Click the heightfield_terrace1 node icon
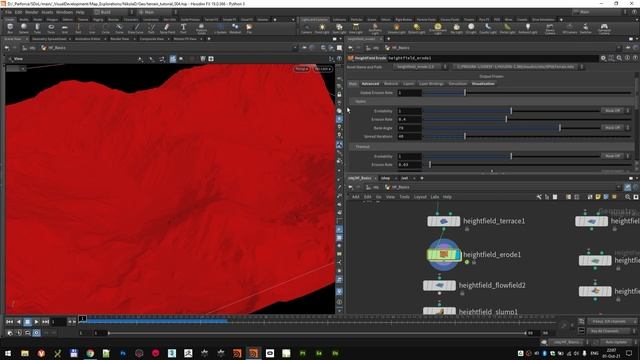 (x=444, y=221)
